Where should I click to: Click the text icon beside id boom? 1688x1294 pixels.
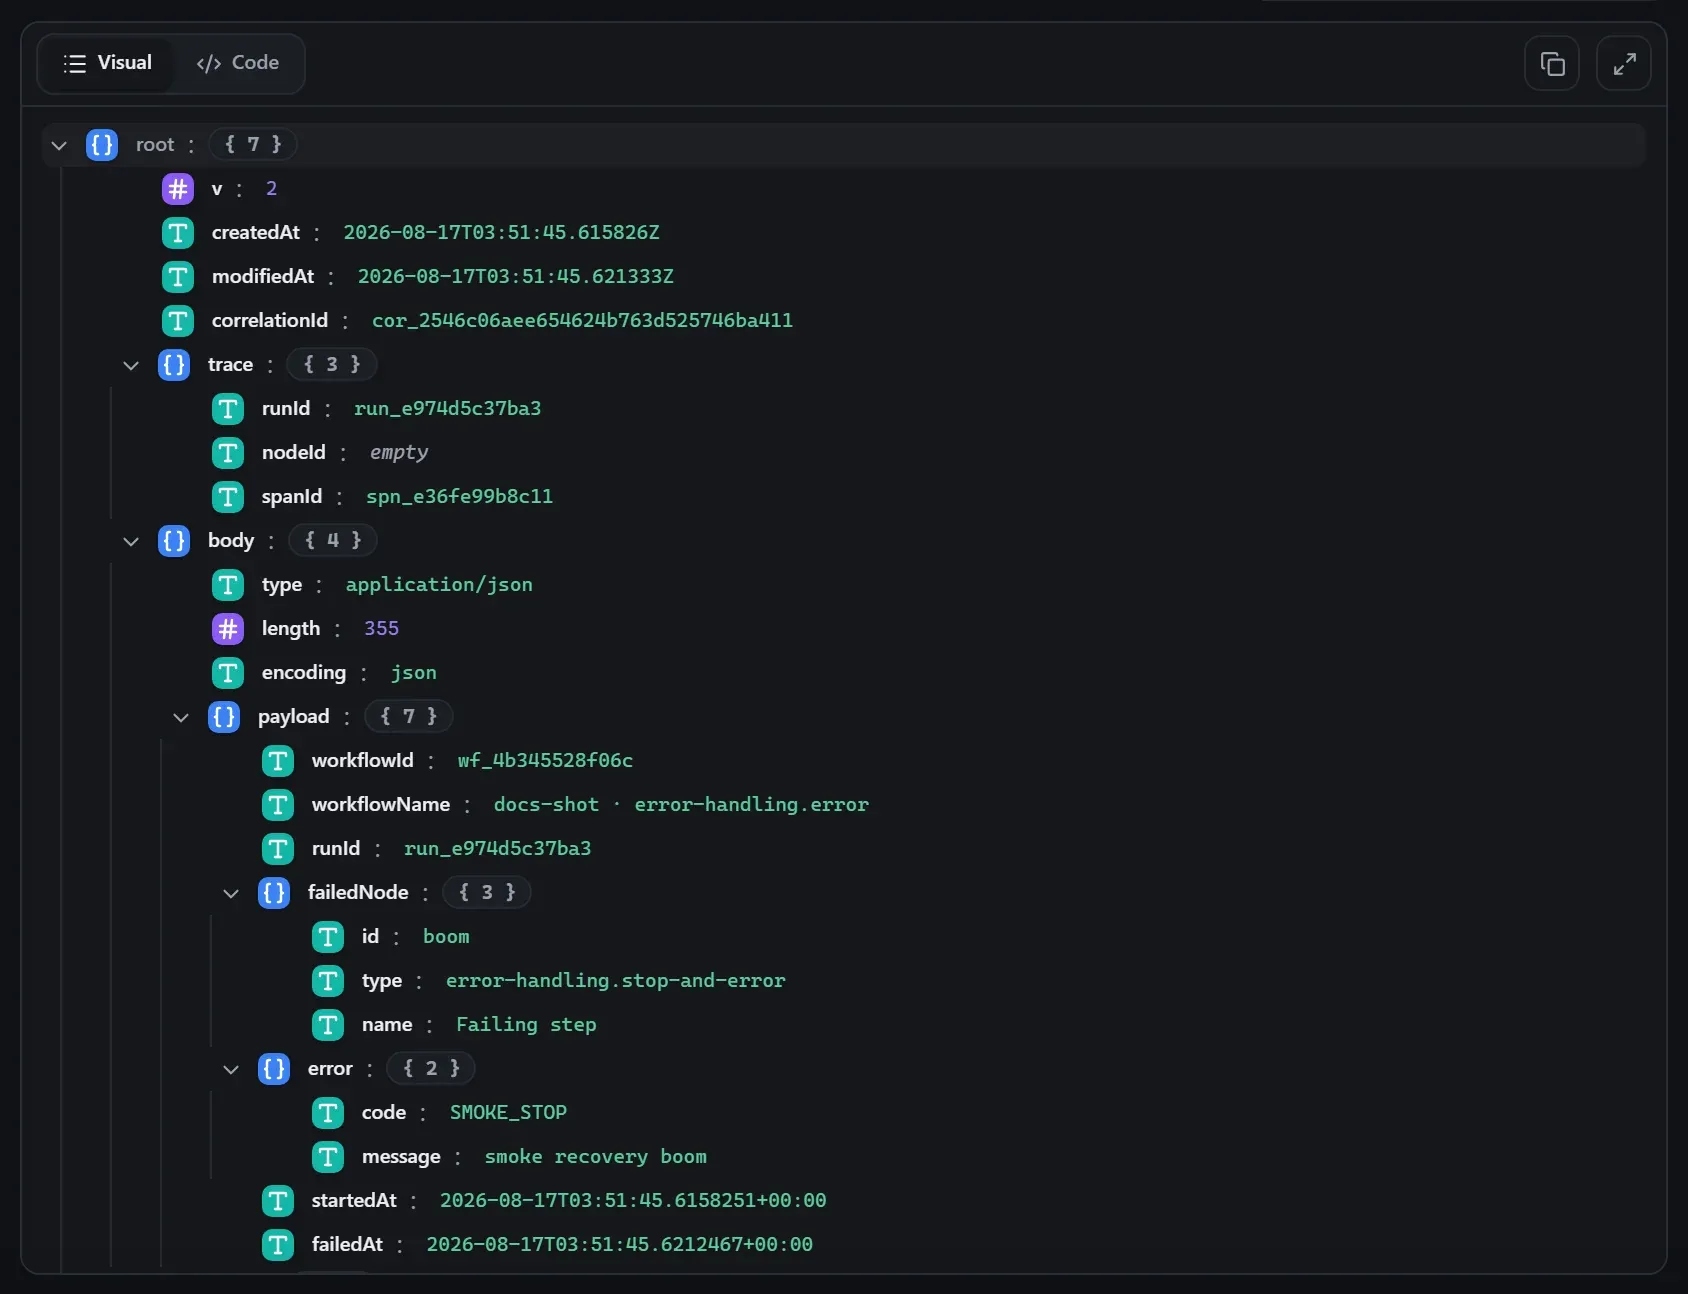tap(328, 937)
